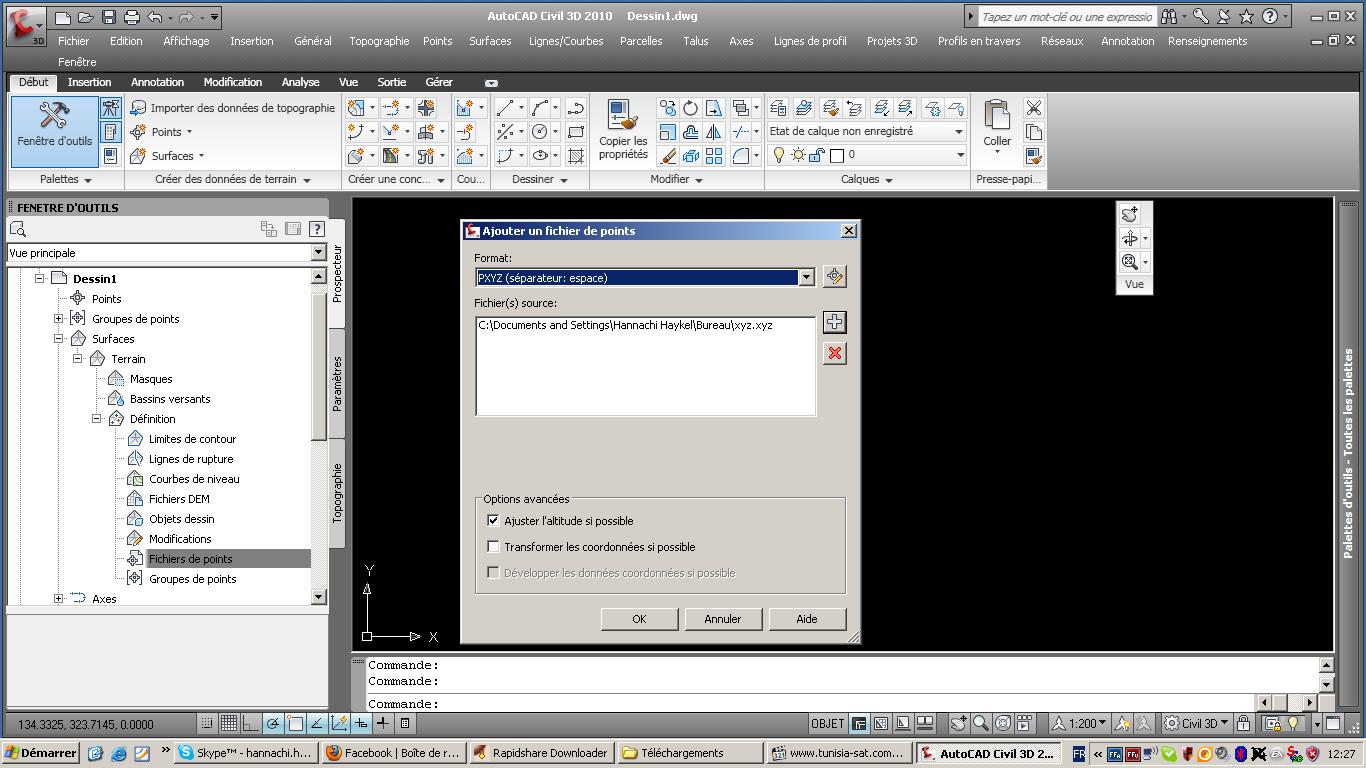Open the Surfaces menu
The image size is (1366, 768).
pos(490,41)
